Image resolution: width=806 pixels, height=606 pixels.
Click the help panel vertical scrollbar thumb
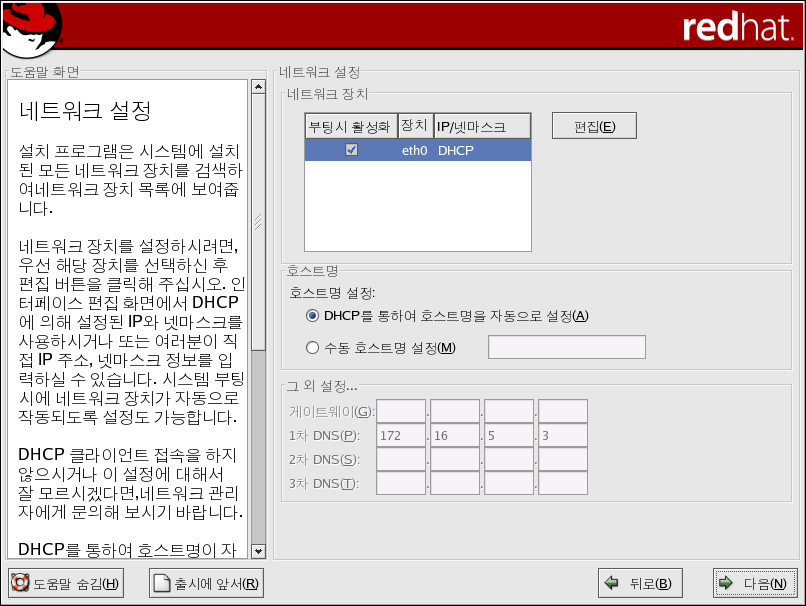tap(258, 222)
